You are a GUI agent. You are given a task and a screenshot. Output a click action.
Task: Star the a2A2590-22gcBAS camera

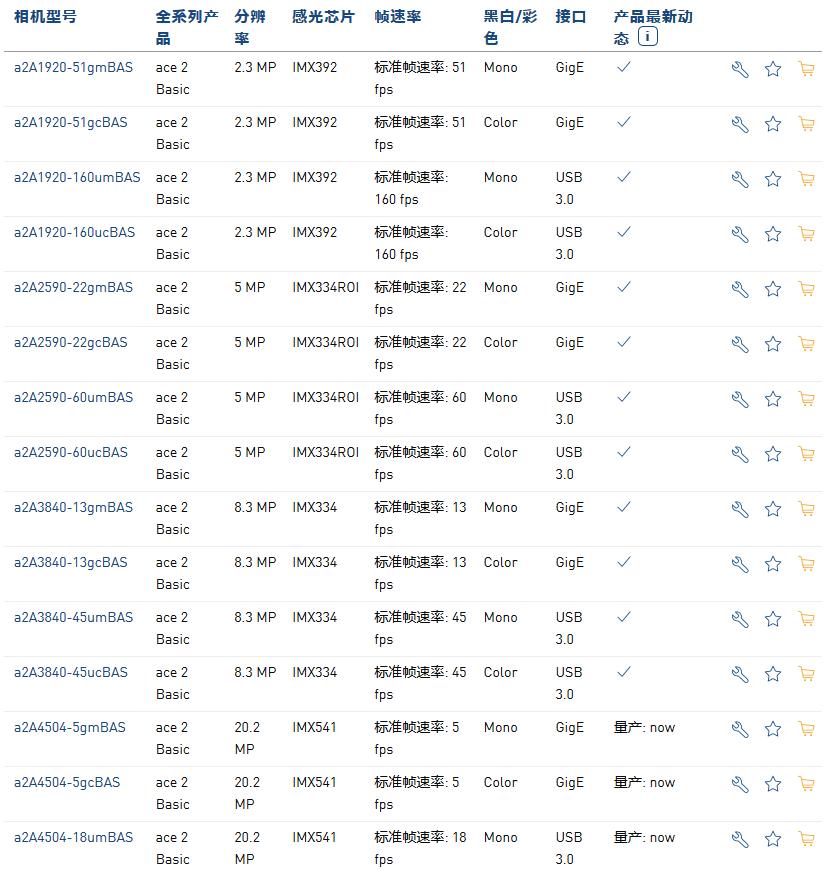(773, 344)
